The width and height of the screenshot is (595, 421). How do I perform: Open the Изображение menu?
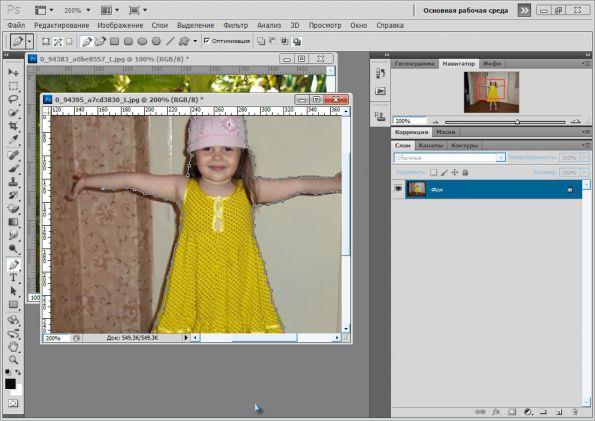120,25
